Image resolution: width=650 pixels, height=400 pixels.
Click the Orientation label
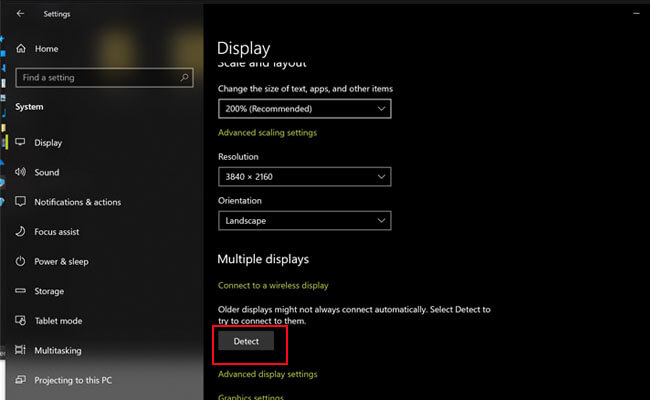[240, 201]
